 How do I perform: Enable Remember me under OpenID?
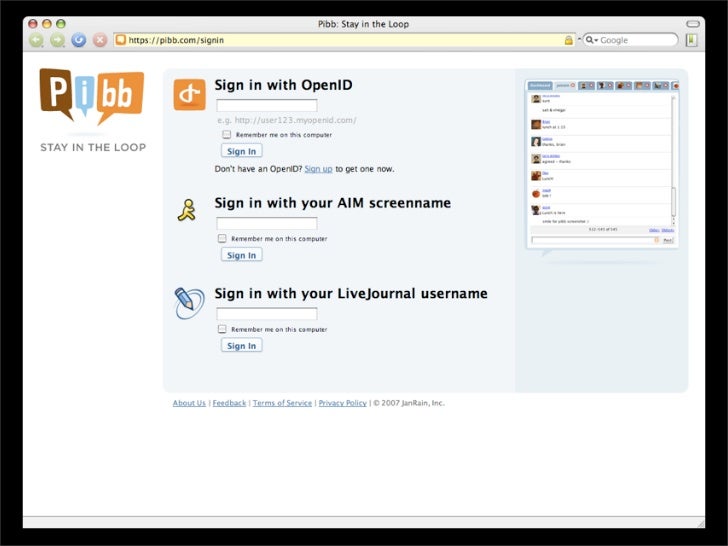pyautogui.click(x=227, y=135)
